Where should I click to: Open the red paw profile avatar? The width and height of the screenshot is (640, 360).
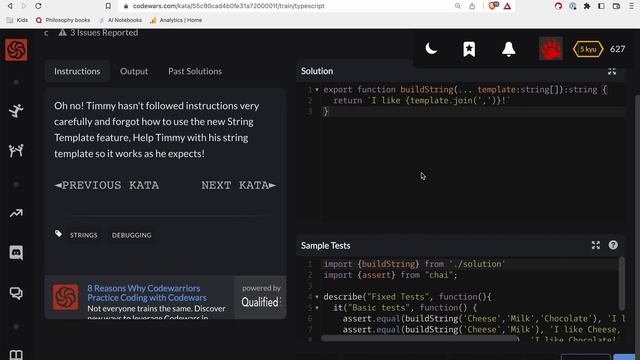[551, 49]
